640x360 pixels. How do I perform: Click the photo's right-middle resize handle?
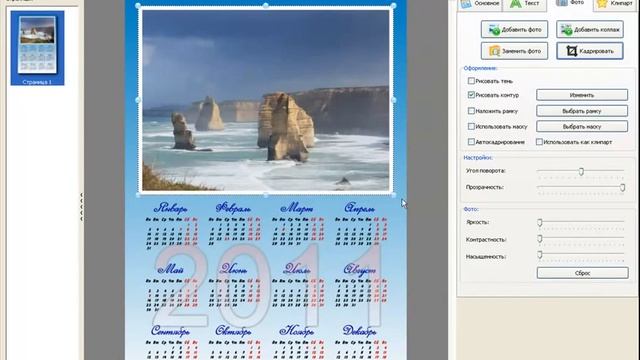click(x=393, y=100)
